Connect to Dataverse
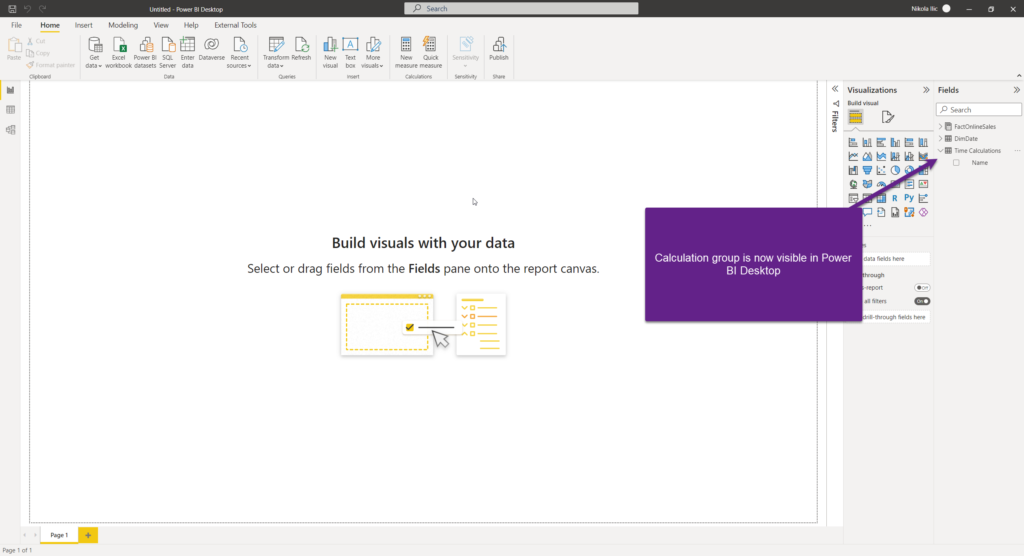 (x=212, y=49)
